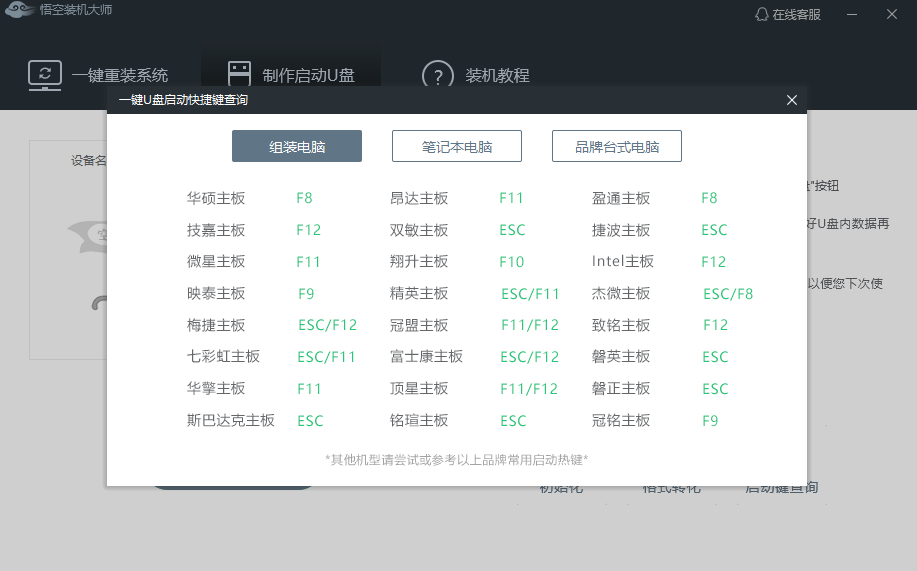
Task: Click the ESC/F11 hotkey for 七彩虹主板
Action: coord(326,357)
